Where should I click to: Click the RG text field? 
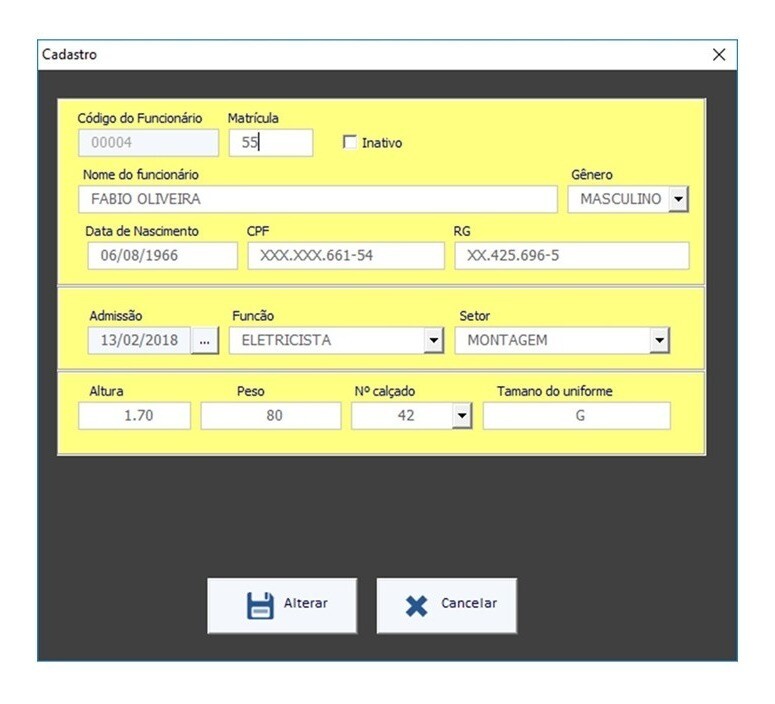pos(571,256)
